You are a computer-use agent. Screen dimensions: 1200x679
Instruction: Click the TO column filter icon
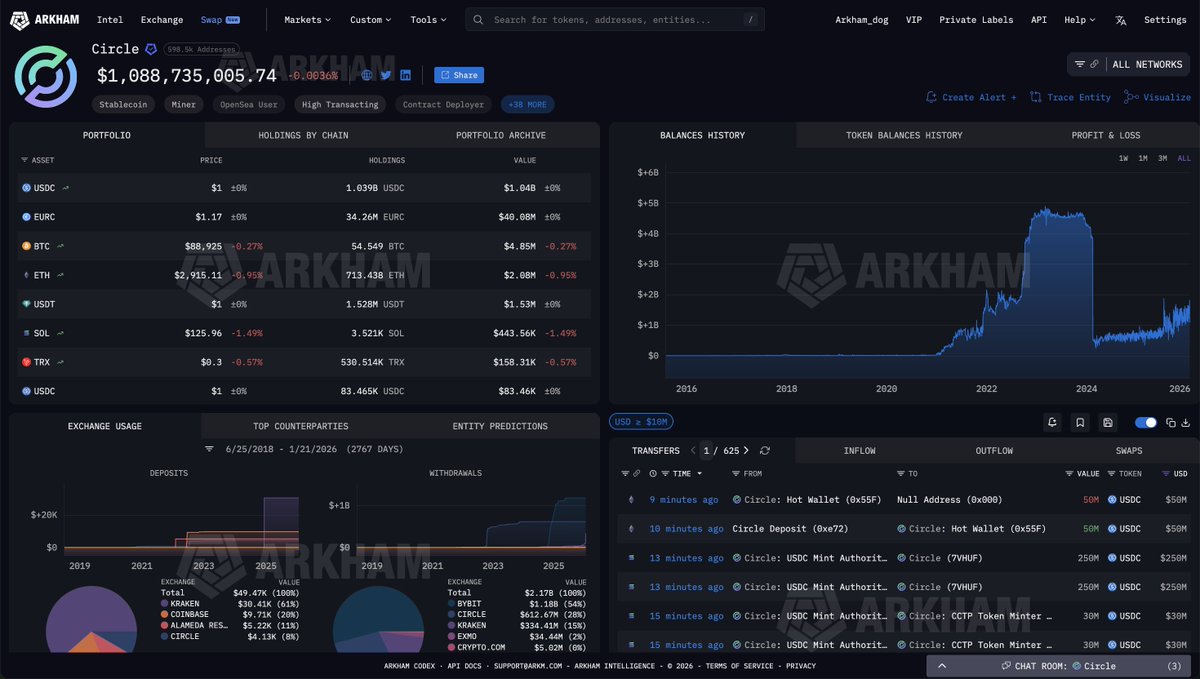coord(901,474)
